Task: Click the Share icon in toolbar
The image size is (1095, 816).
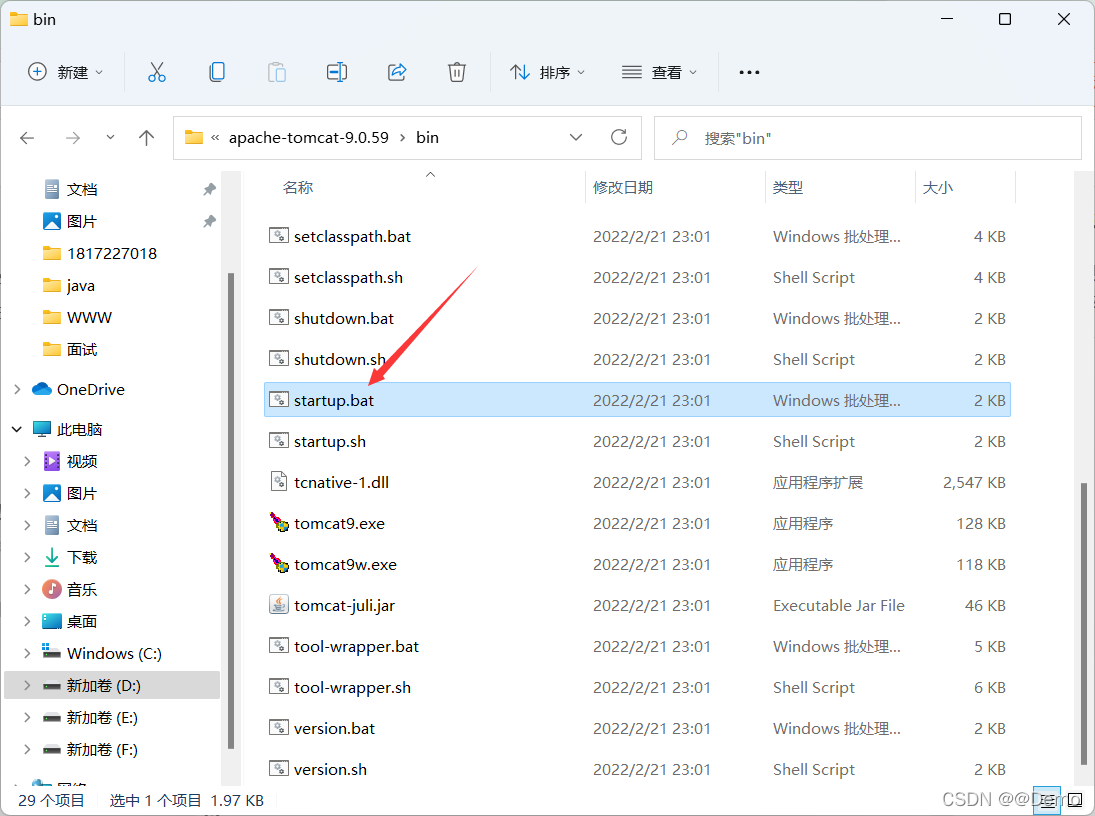Action: point(397,72)
